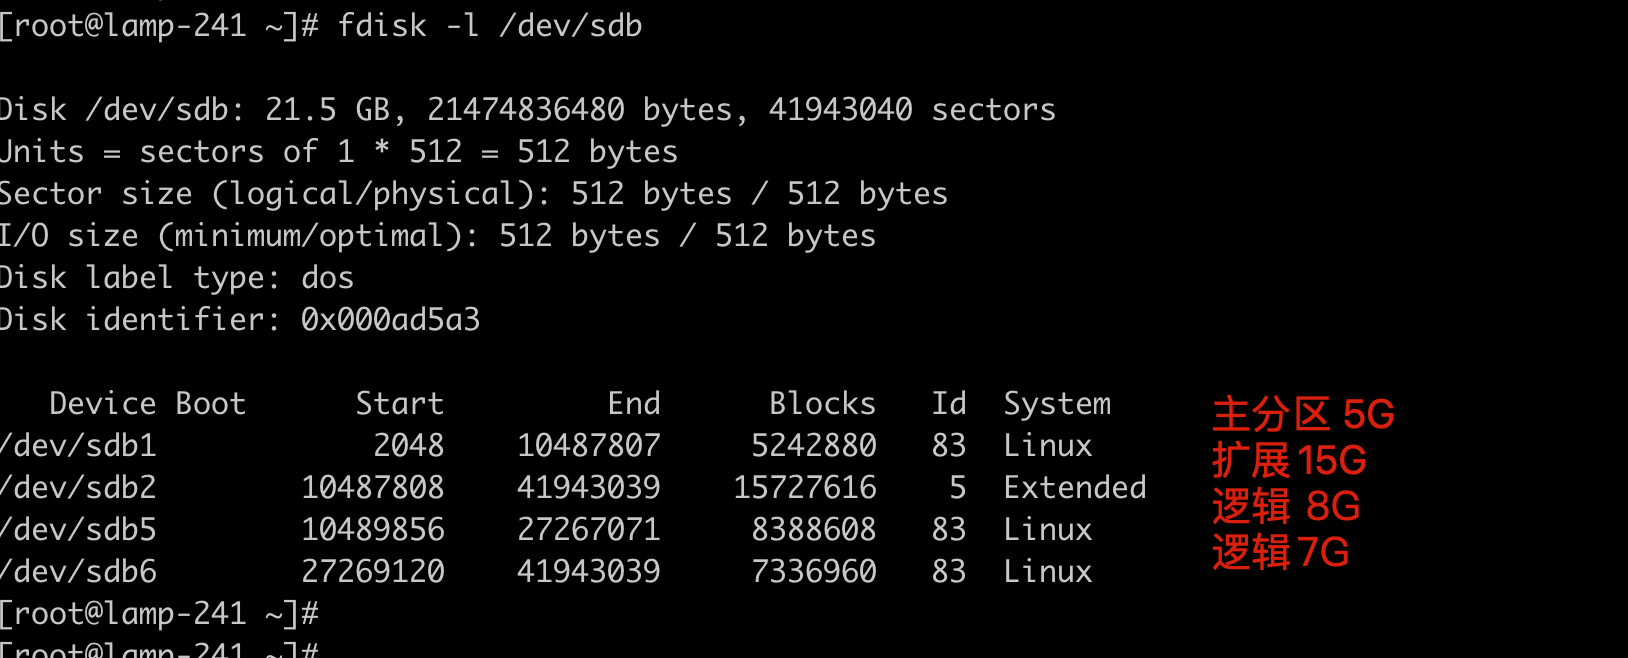Click the disk identifier value 0x000ad5a3
The width and height of the screenshot is (1628, 658).
coord(390,319)
